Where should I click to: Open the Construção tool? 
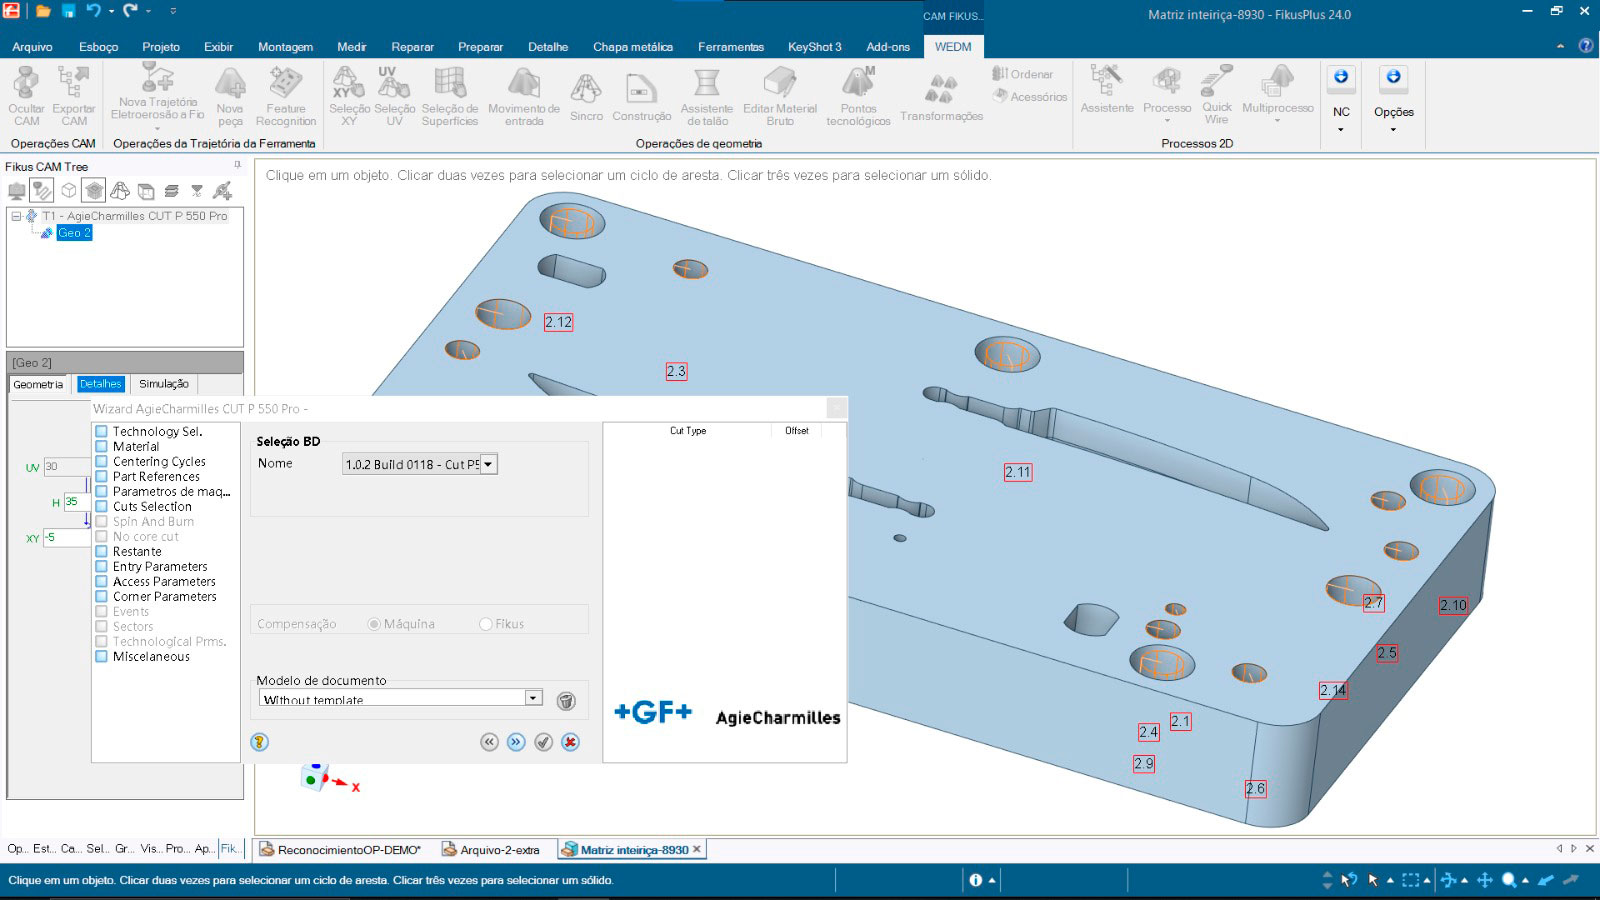[x=641, y=96]
